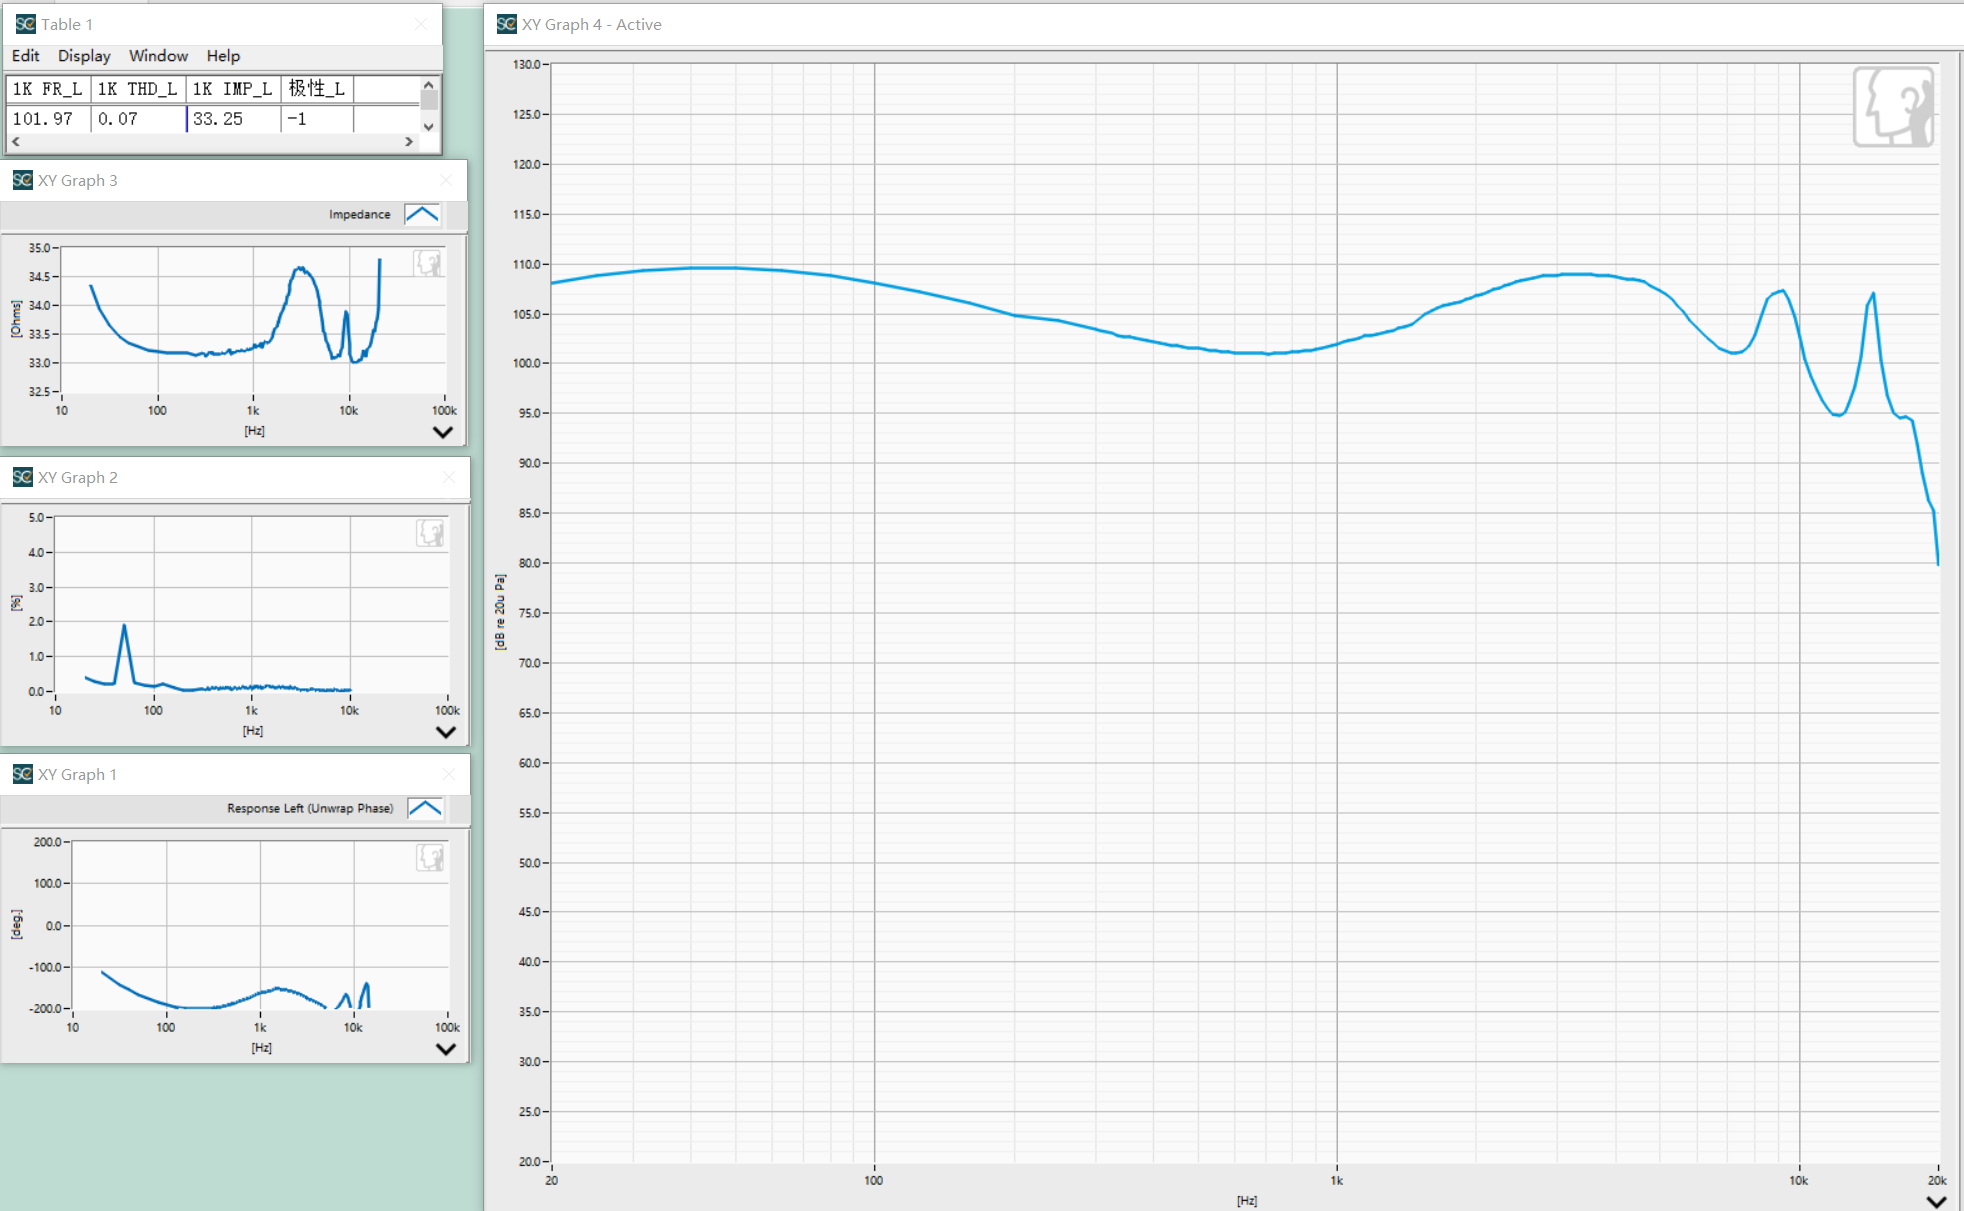
Task: Click the head logo icon in XY Graph 2
Action: (x=430, y=533)
